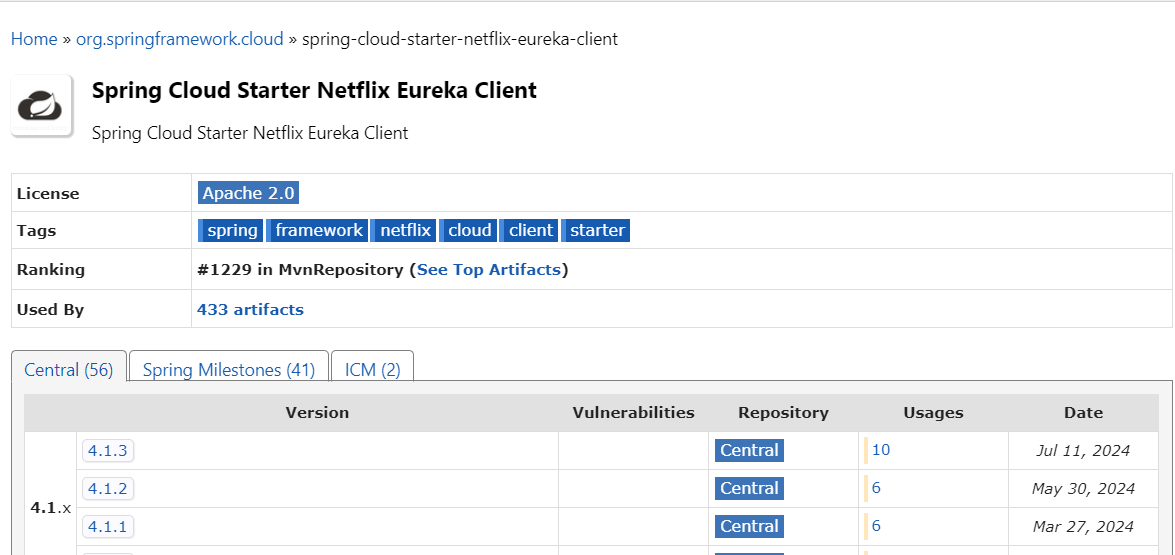Click the Mar 27, 2024 date cell
This screenshot has width=1175, height=555.
[x=1083, y=527]
